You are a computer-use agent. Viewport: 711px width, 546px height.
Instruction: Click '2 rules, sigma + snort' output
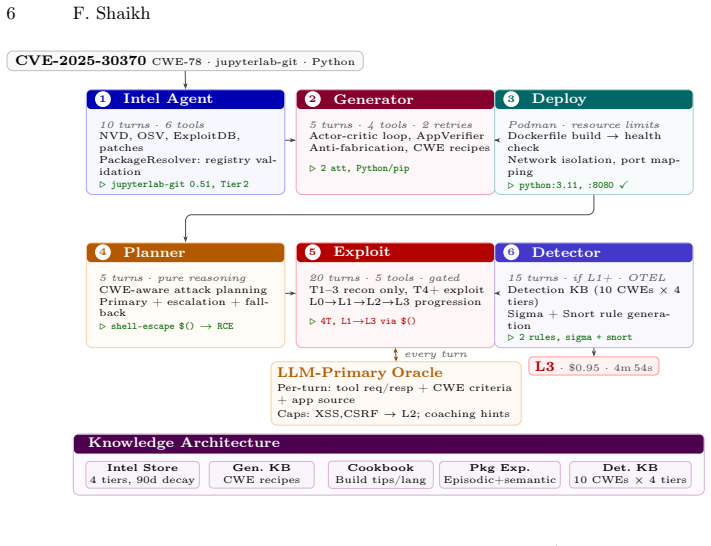point(570,337)
